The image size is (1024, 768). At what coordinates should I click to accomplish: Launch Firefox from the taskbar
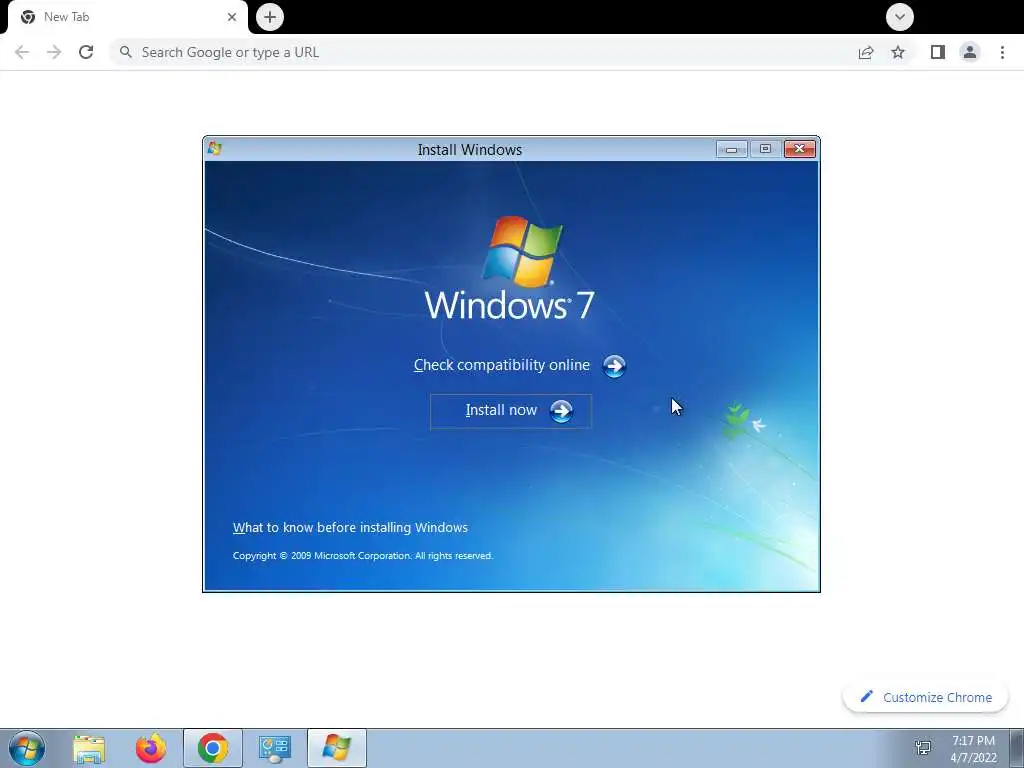pyautogui.click(x=151, y=748)
